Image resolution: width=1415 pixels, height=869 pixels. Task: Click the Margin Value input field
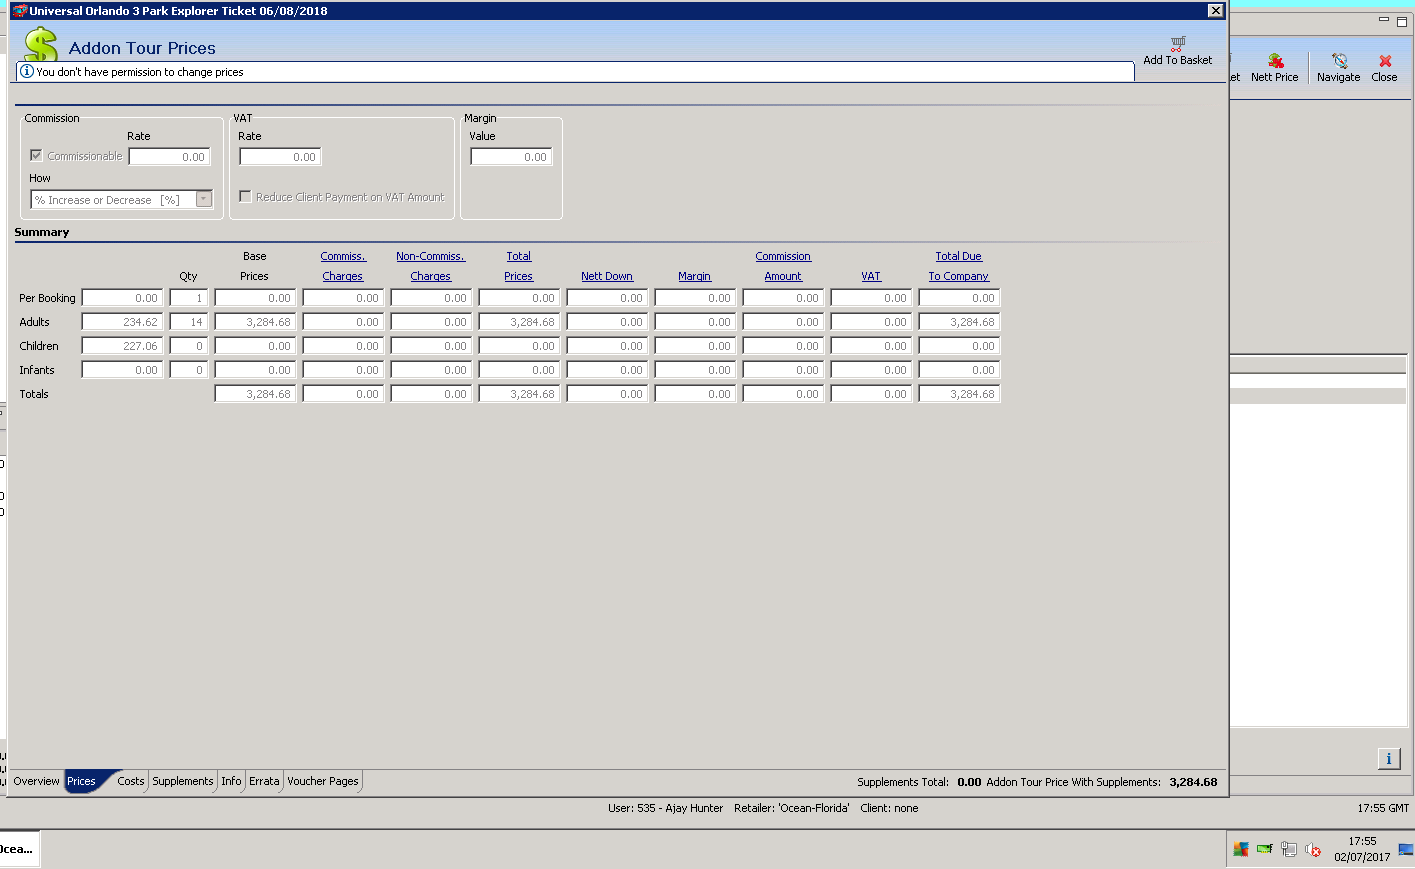pyautogui.click(x=512, y=156)
